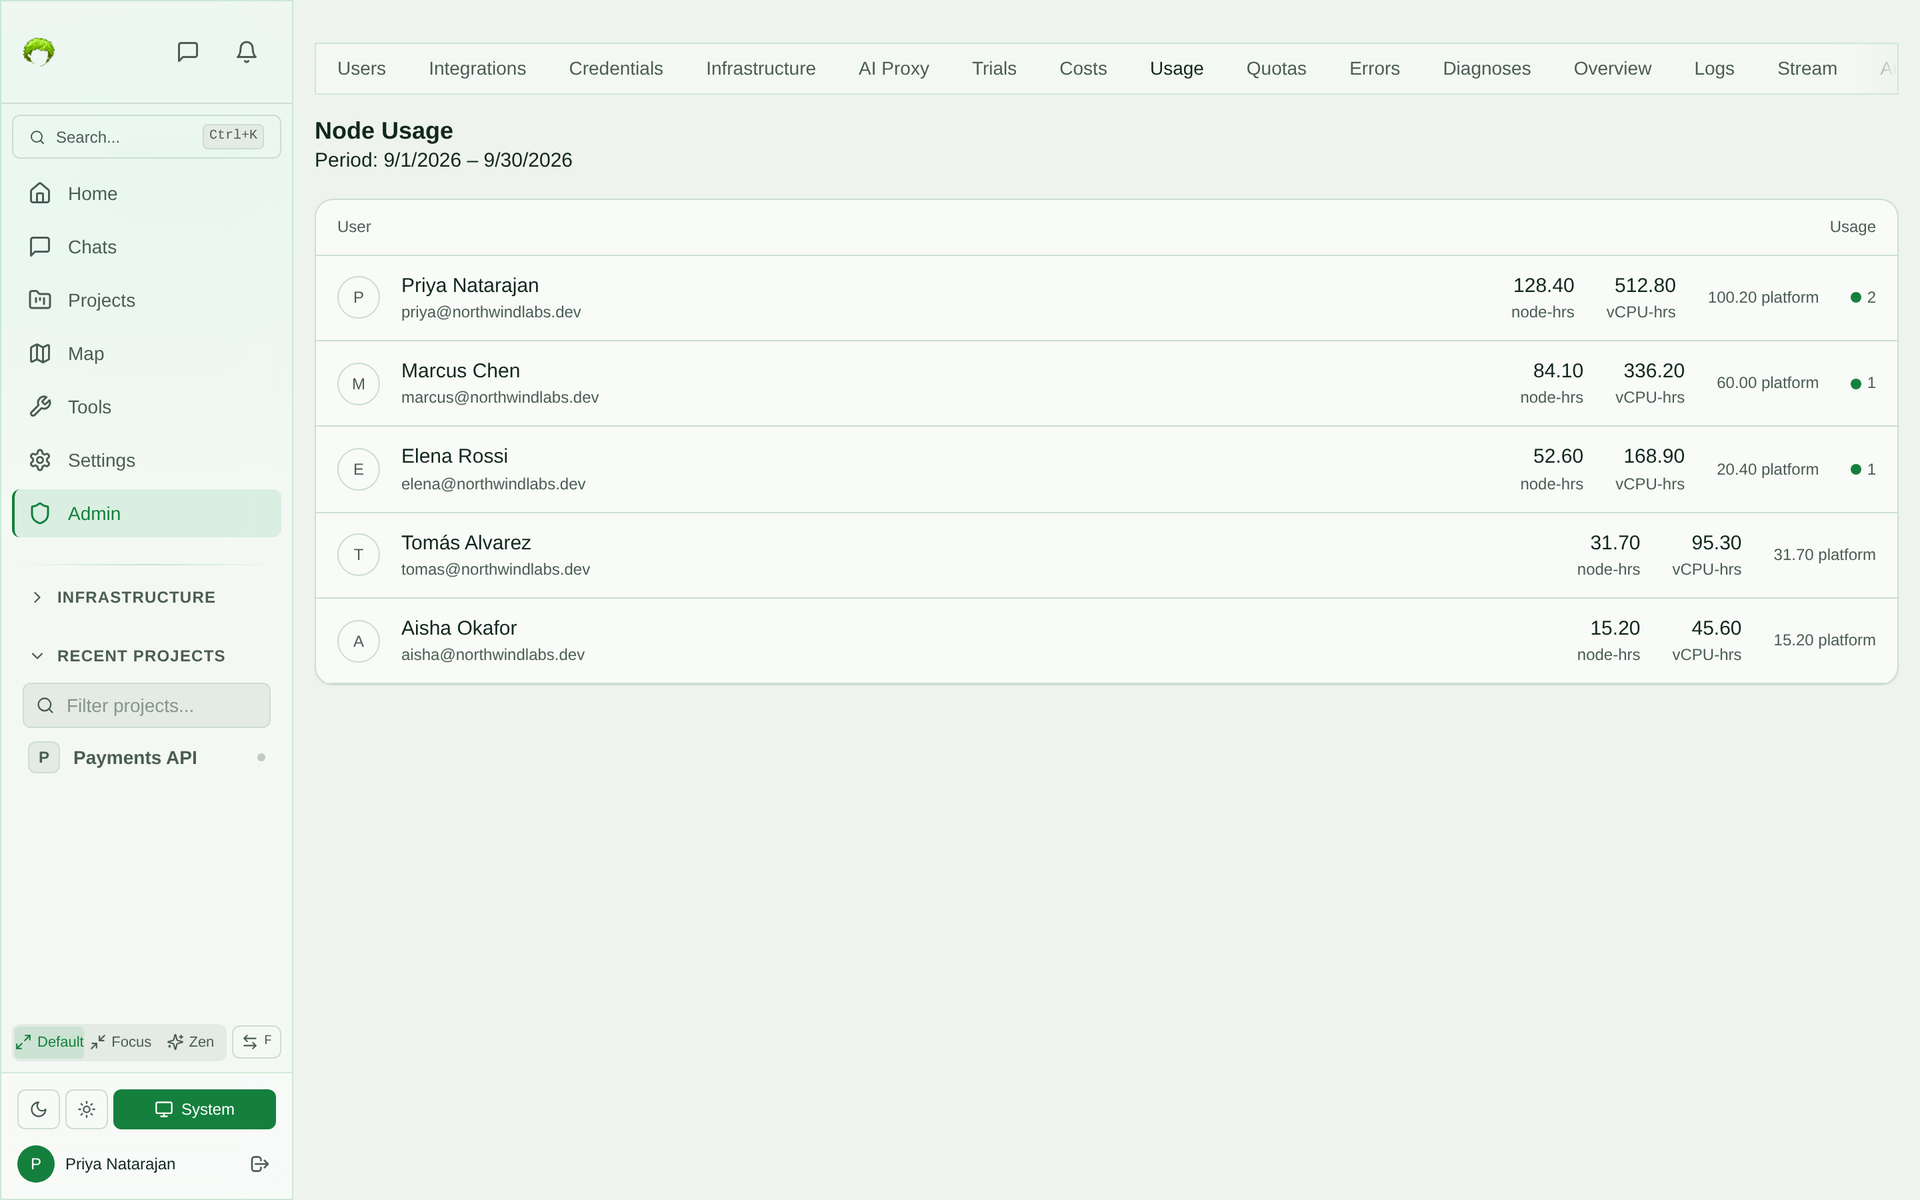Viewport: 1920px width, 1200px height.
Task: Open the Credentials tab
Action: (x=616, y=69)
